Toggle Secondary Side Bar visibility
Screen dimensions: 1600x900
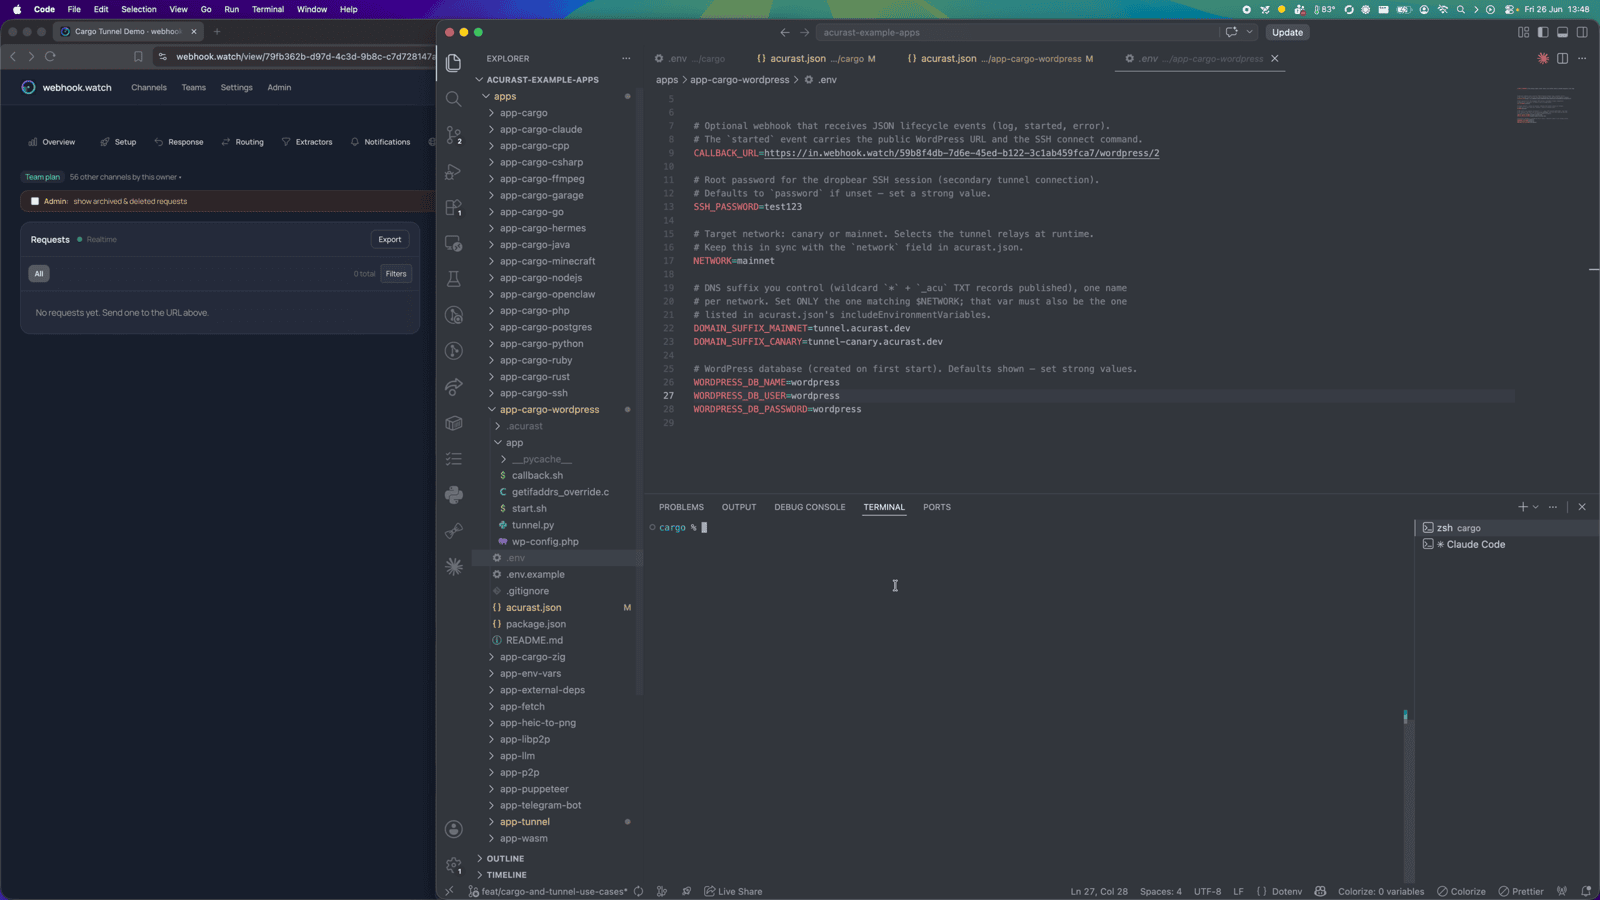[x=1582, y=32]
